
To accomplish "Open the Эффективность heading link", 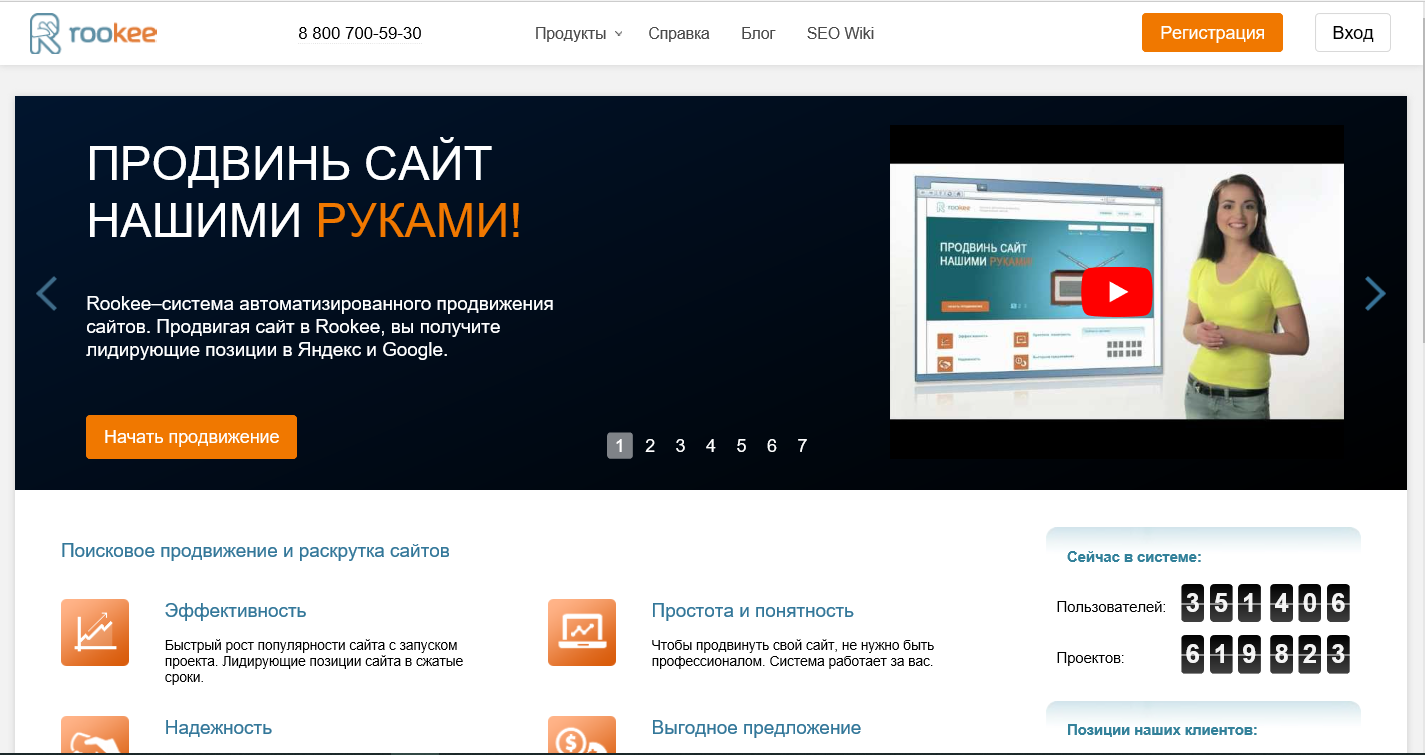I will coord(236,611).
